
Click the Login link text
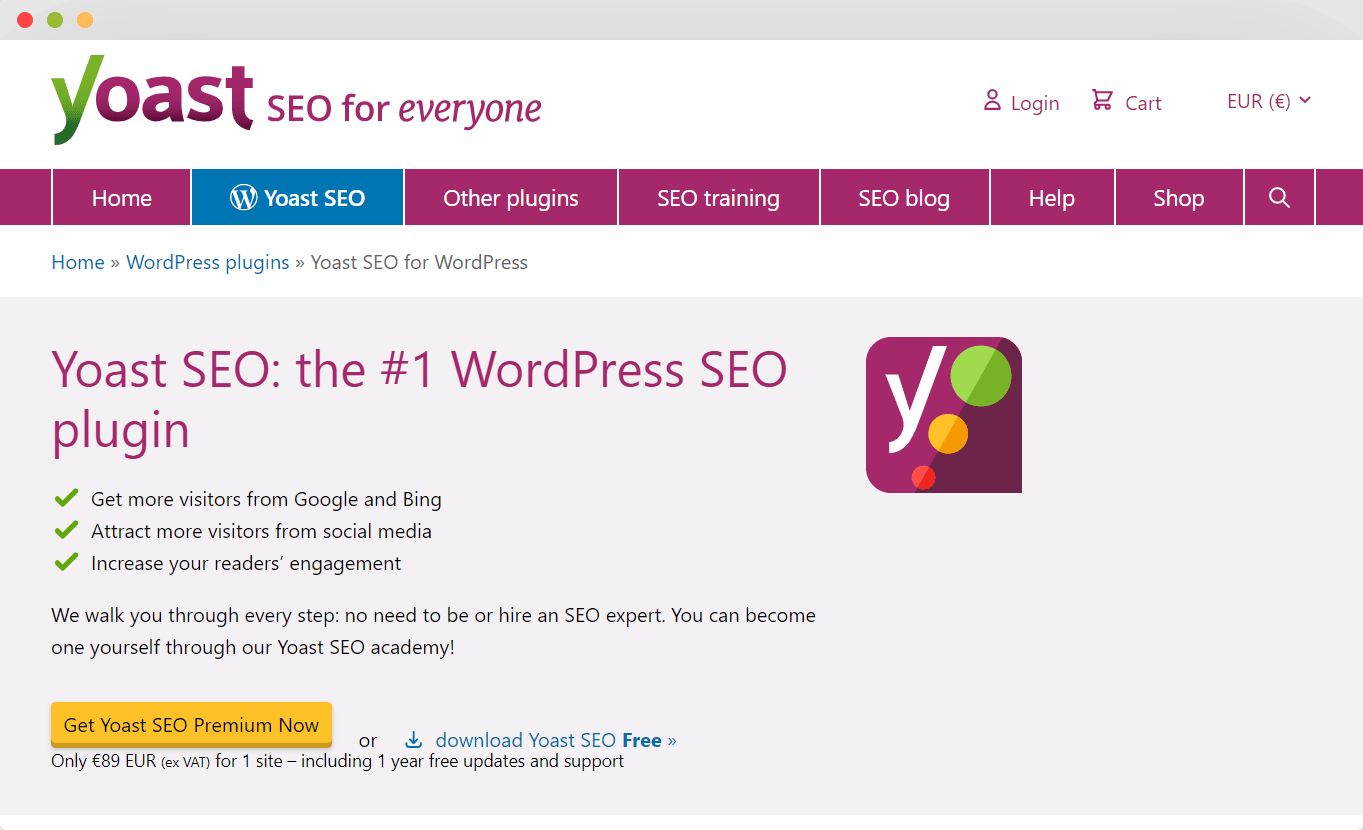tap(1035, 103)
